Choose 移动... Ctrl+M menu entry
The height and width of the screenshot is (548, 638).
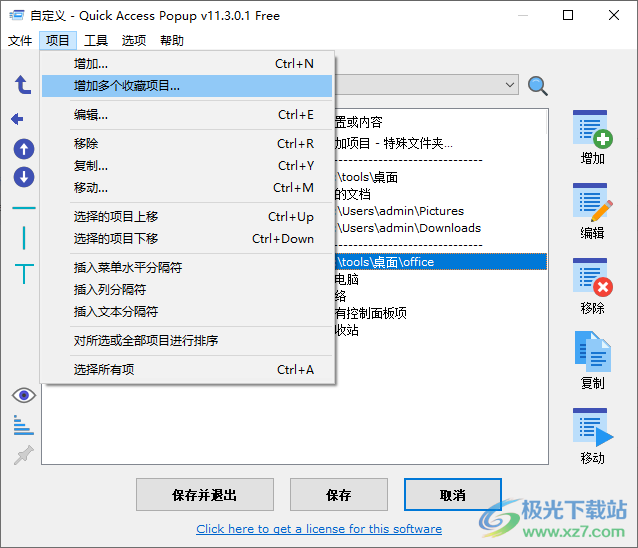pyautogui.click(x=187, y=188)
